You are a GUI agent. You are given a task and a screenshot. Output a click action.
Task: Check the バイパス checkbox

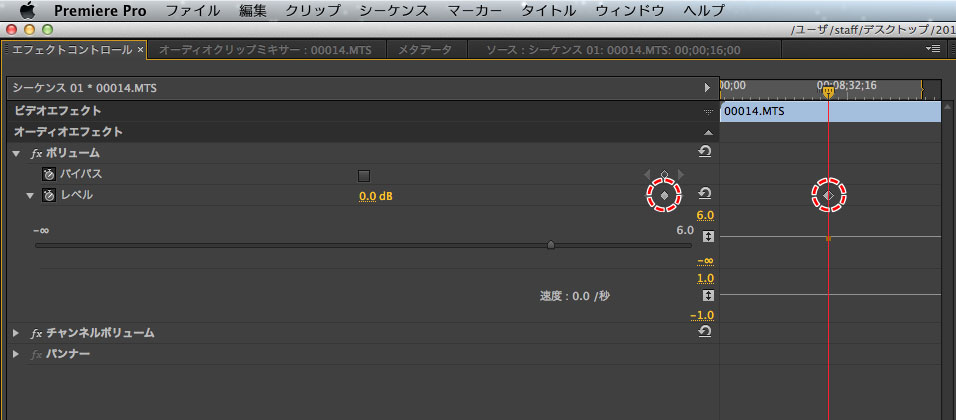click(x=364, y=176)
